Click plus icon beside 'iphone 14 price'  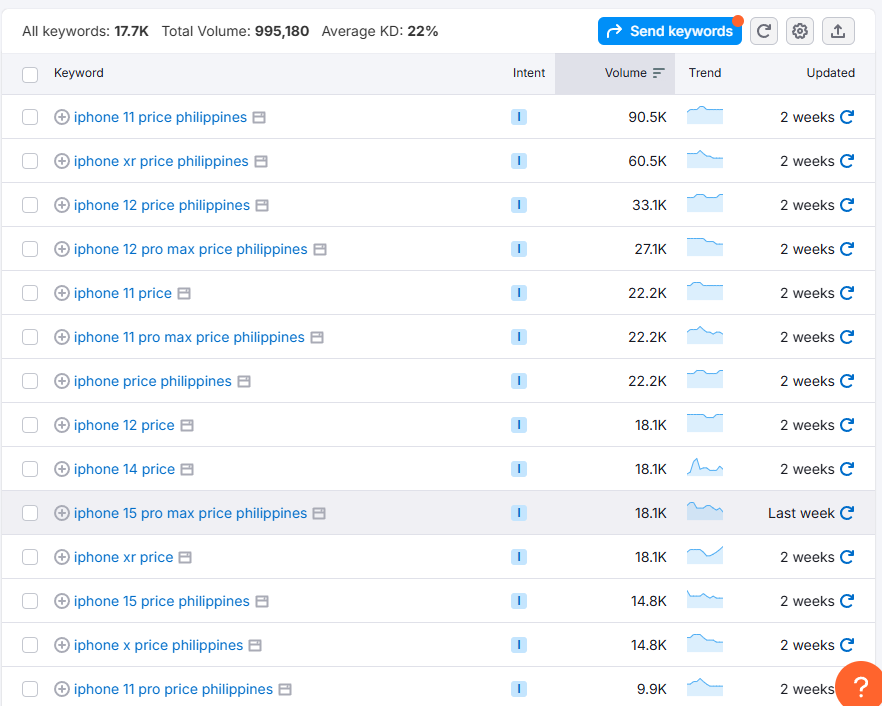pyautogui.click(x=61, y=469)
